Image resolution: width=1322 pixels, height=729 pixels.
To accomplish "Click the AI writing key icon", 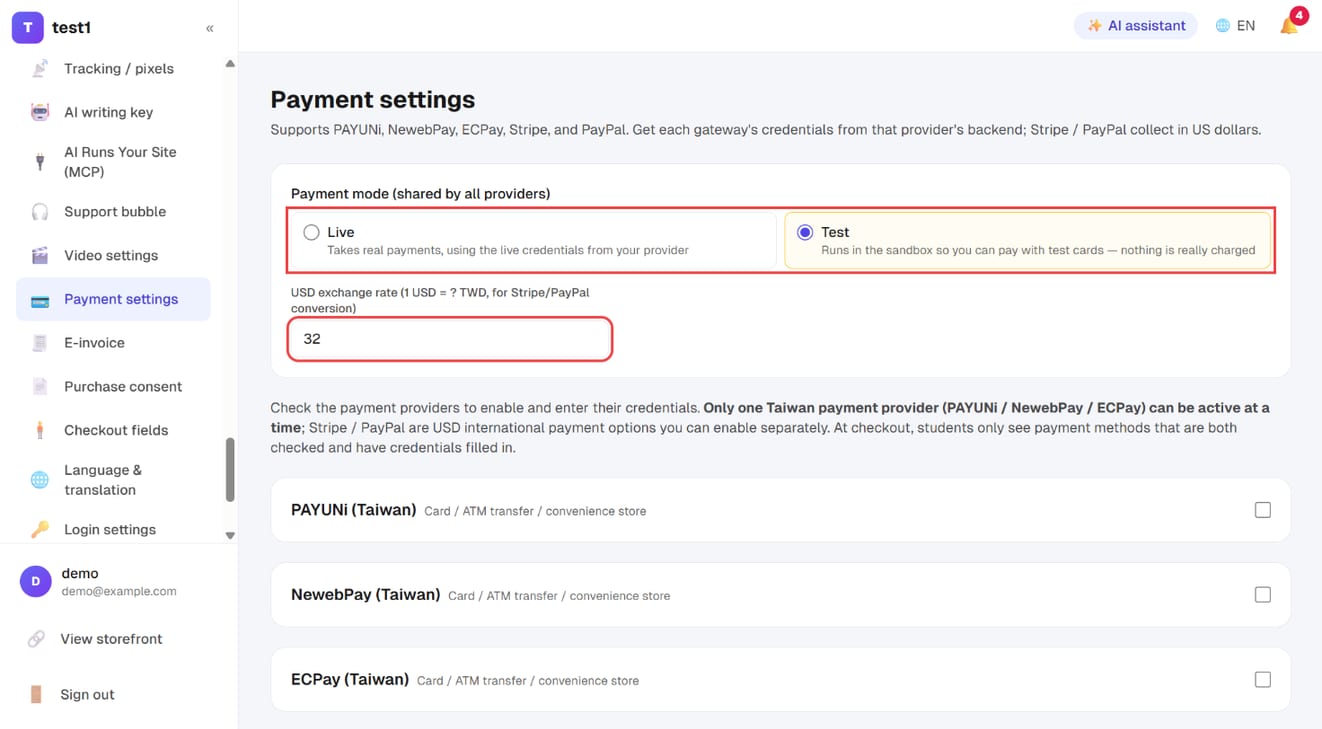I will [x=40, y=112].
